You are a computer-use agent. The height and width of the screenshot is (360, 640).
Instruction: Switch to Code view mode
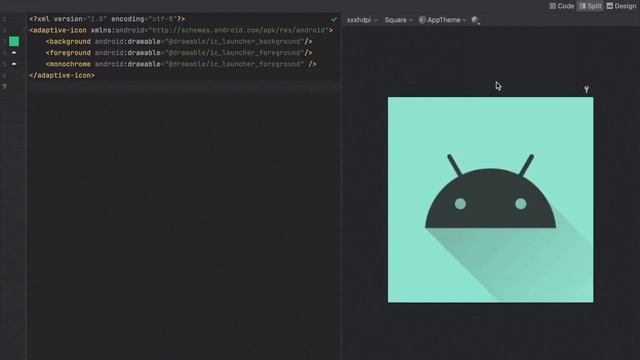coord(562,6)
